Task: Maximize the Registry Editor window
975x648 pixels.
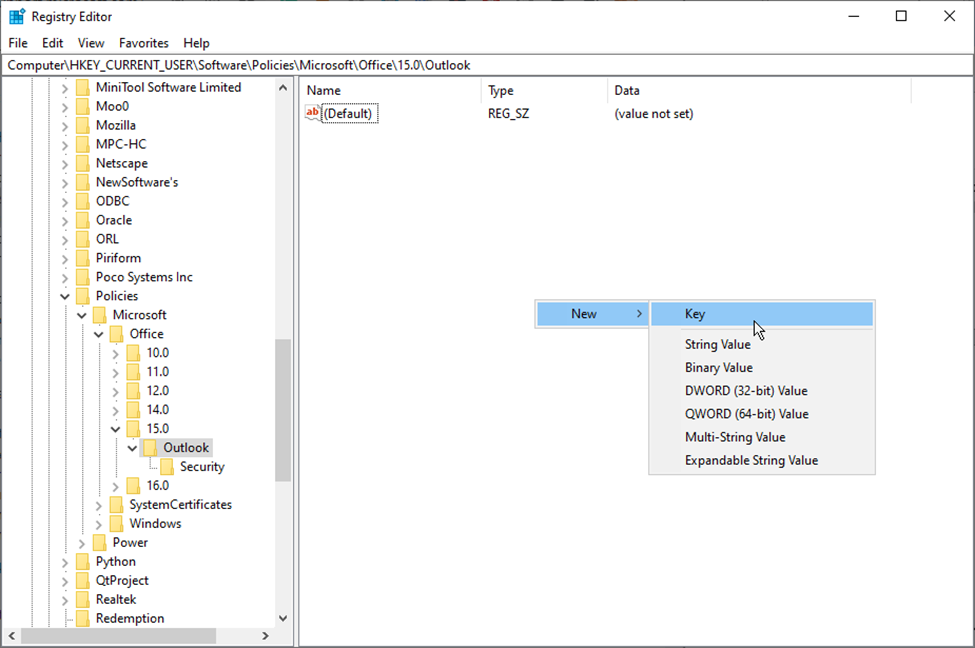Action: (x=901, y=16)
